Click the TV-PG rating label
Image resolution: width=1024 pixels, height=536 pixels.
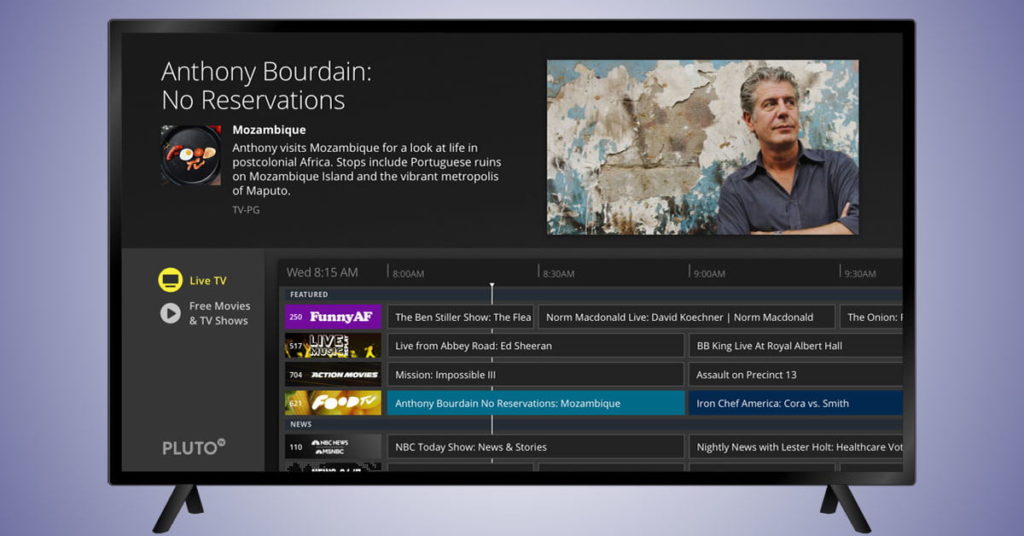click(x=246, y=210)
